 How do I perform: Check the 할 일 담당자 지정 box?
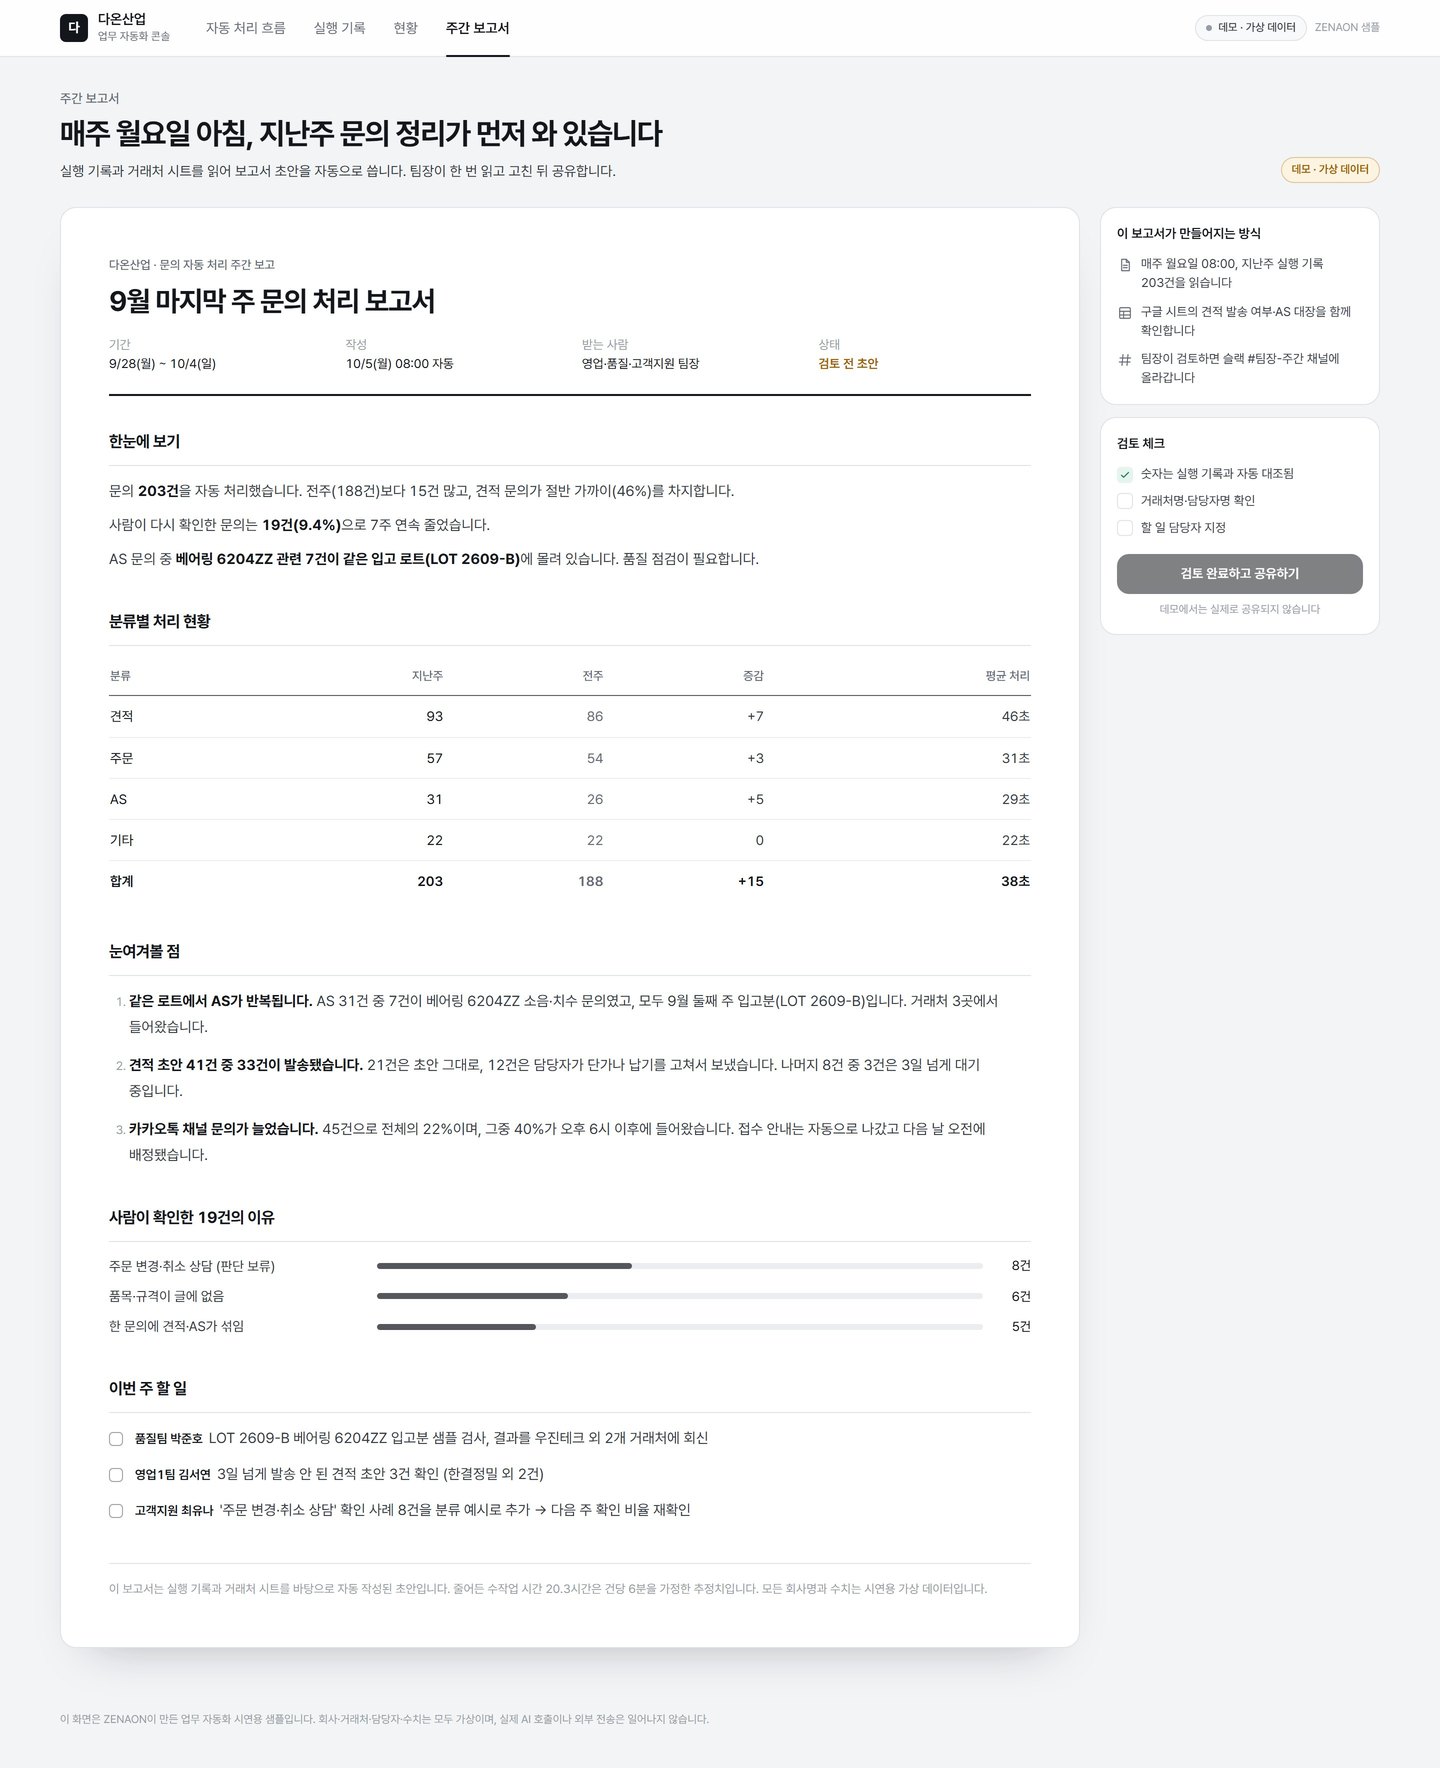pyautogui.click(x=1125, y=528)
